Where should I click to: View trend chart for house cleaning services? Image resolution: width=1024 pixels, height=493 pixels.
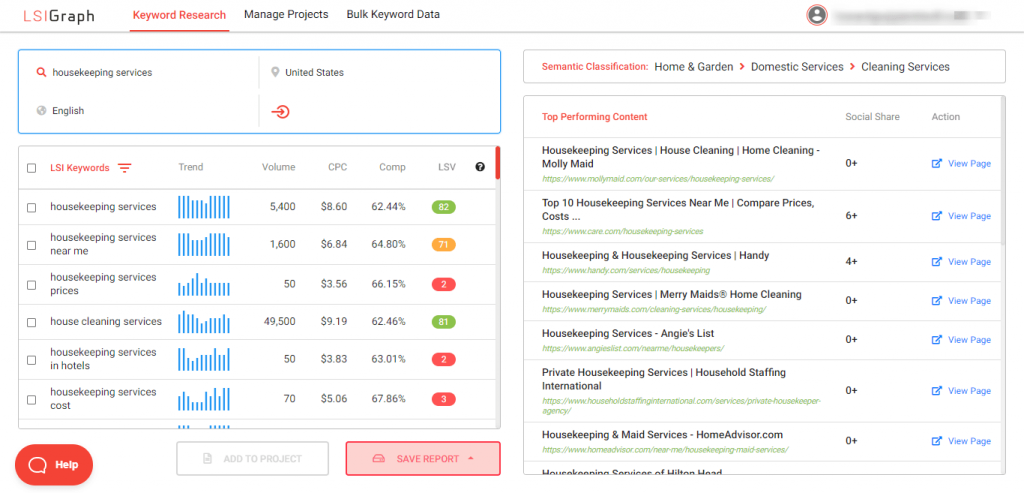(204, 322)
